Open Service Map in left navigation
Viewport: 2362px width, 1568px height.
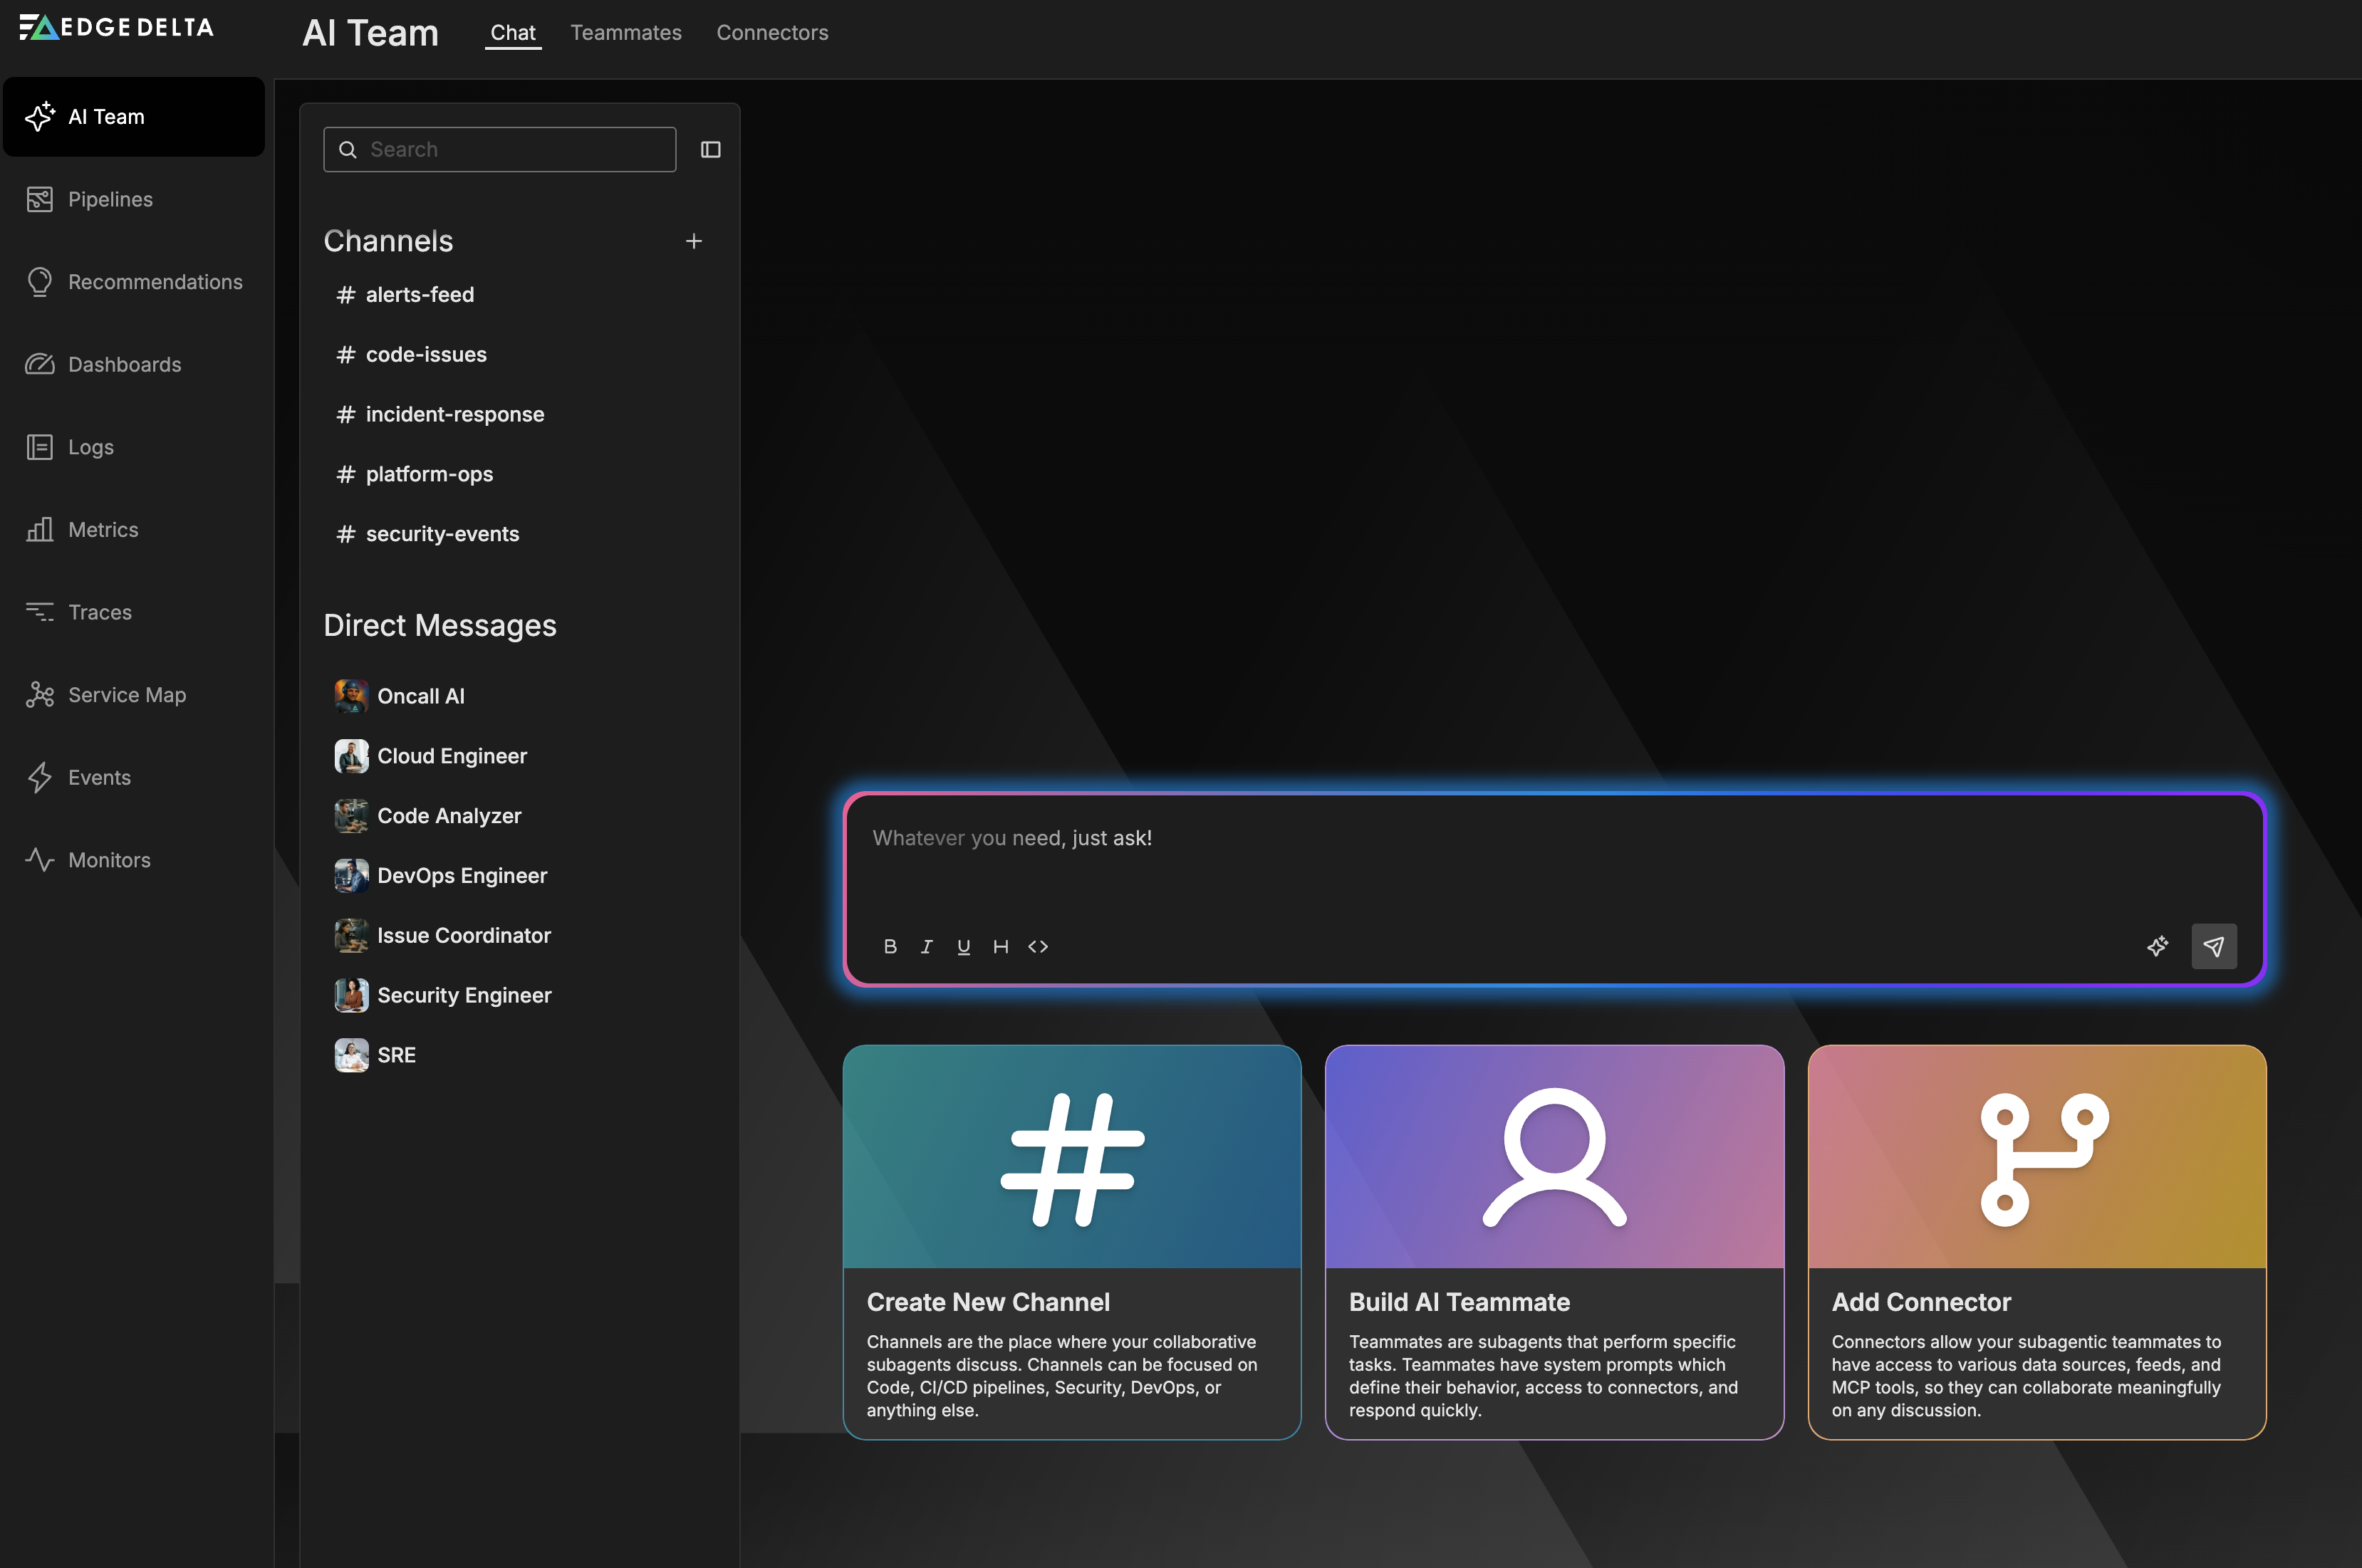click(x=126, y=694)
